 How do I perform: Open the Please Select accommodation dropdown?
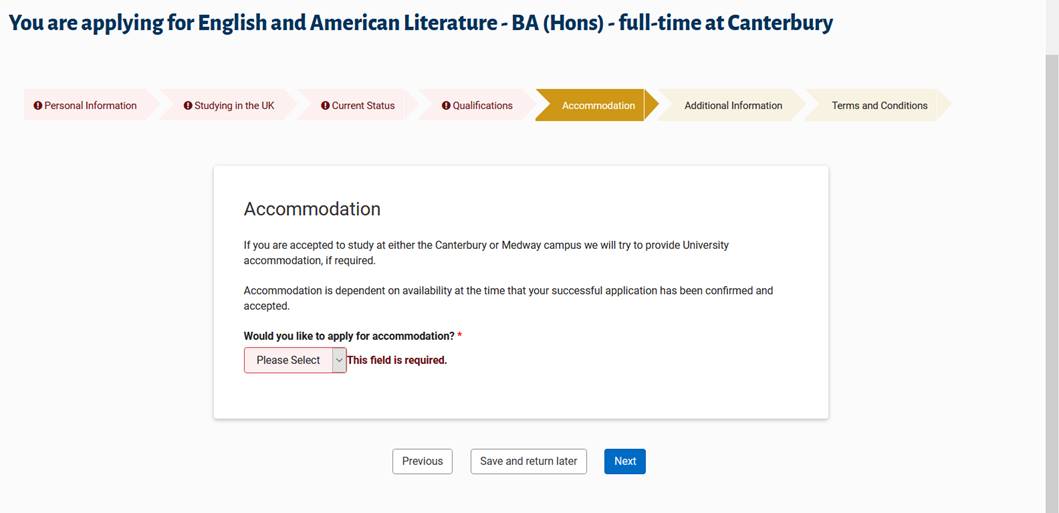point(288,360)
